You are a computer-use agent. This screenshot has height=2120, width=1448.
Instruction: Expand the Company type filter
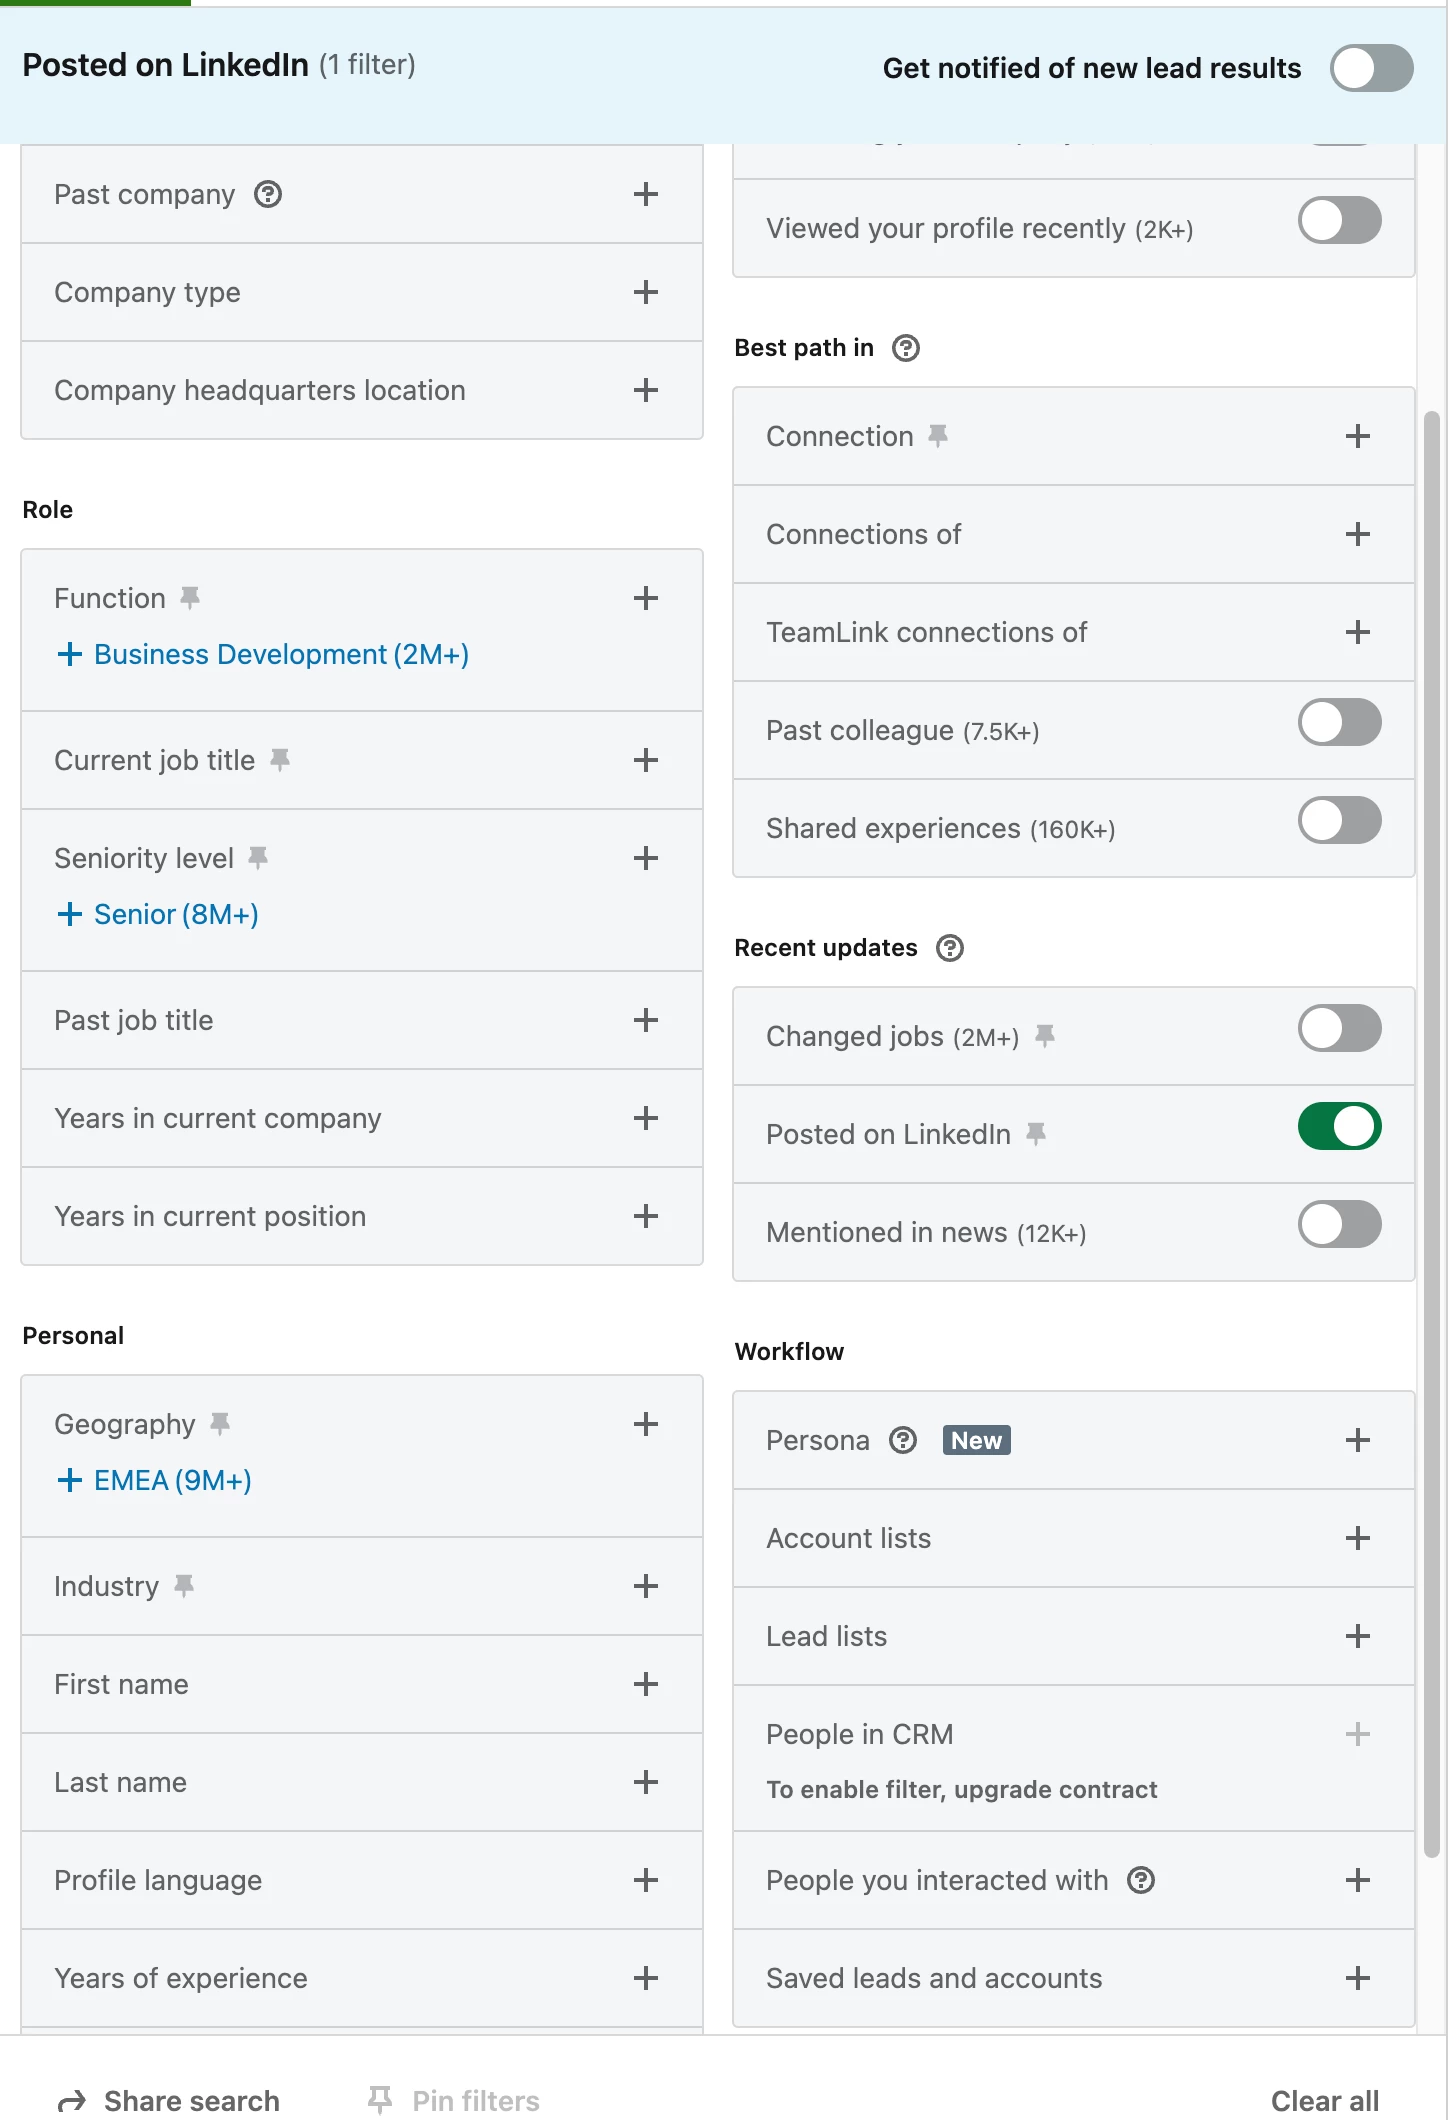pyautogui.click(x=646, y=292)
